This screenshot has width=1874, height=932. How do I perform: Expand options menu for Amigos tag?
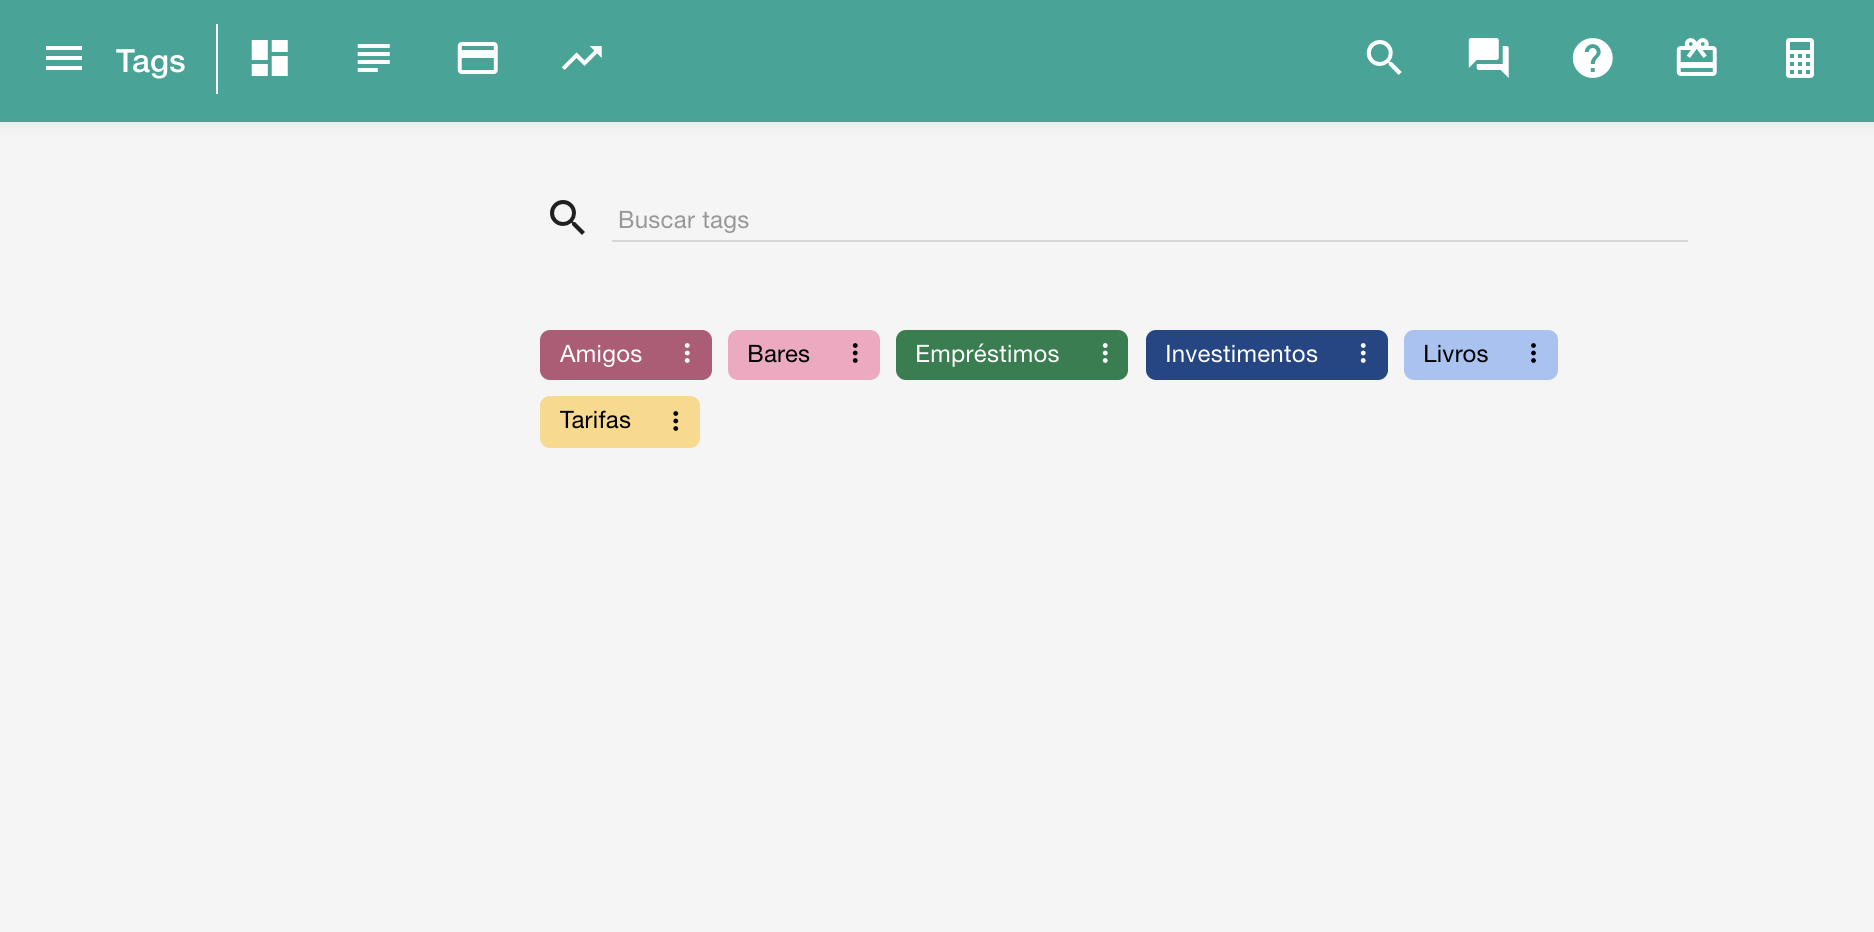687,354
